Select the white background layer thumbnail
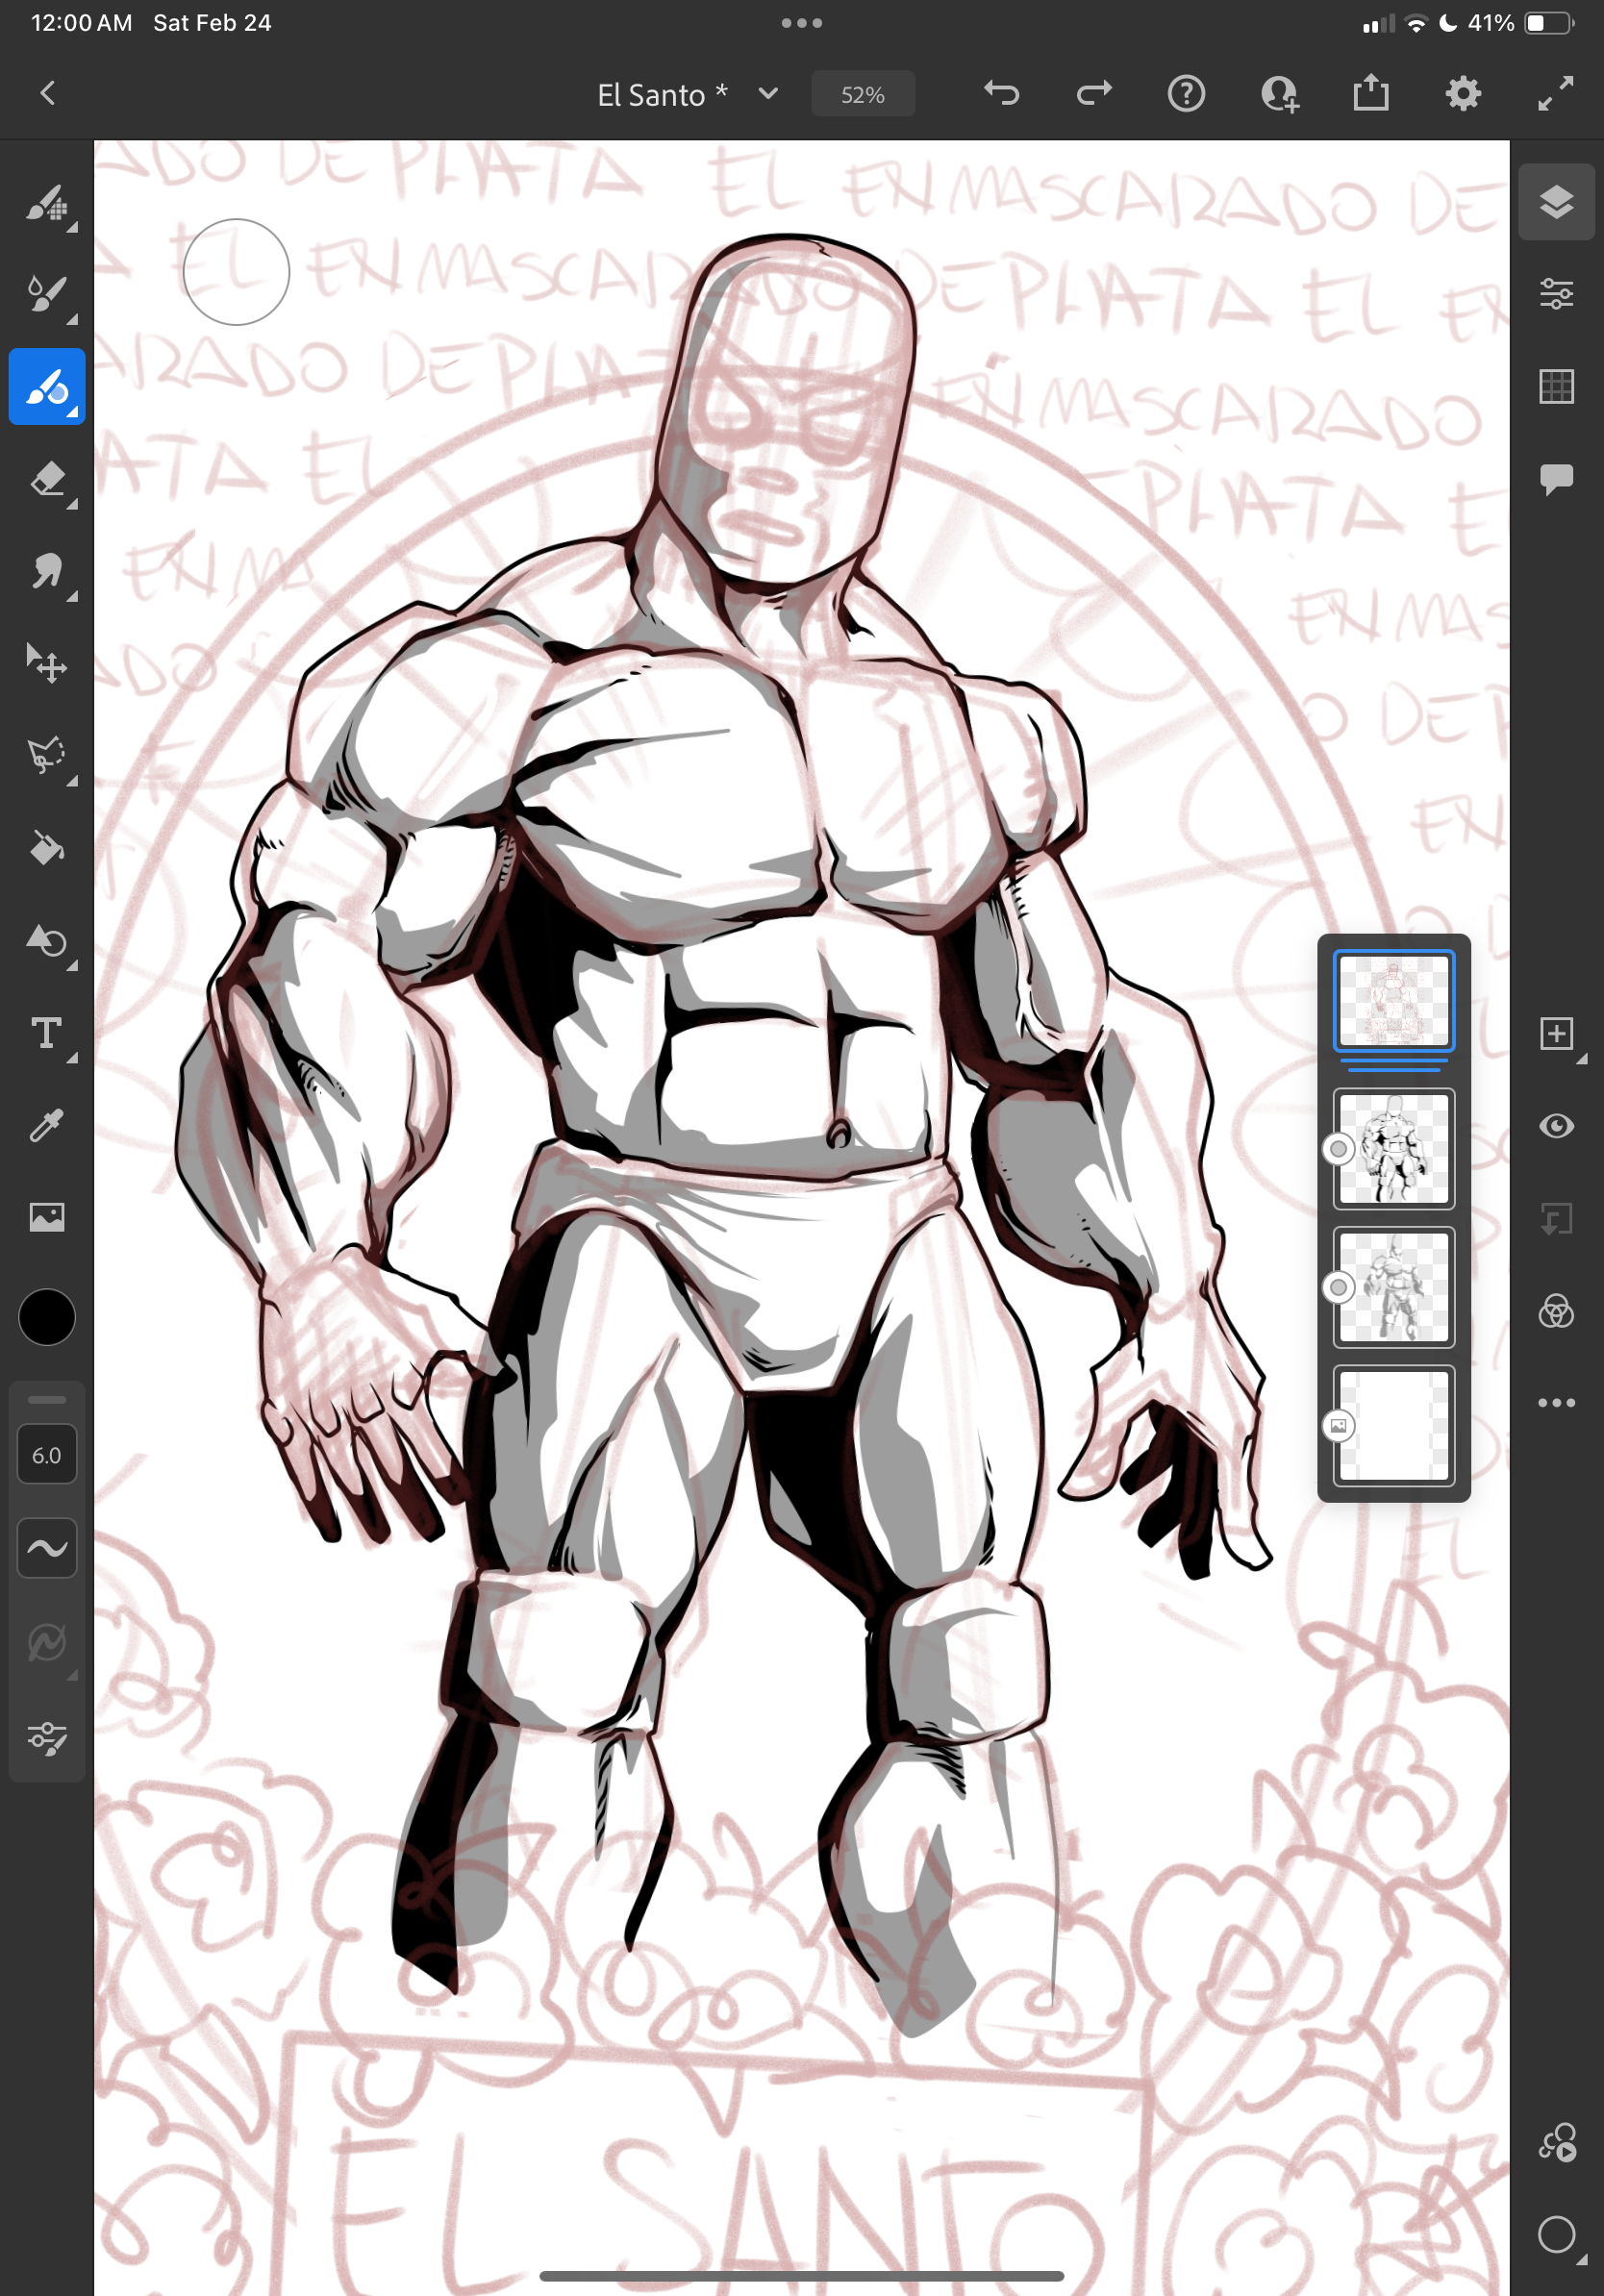 [1393, 1425]
